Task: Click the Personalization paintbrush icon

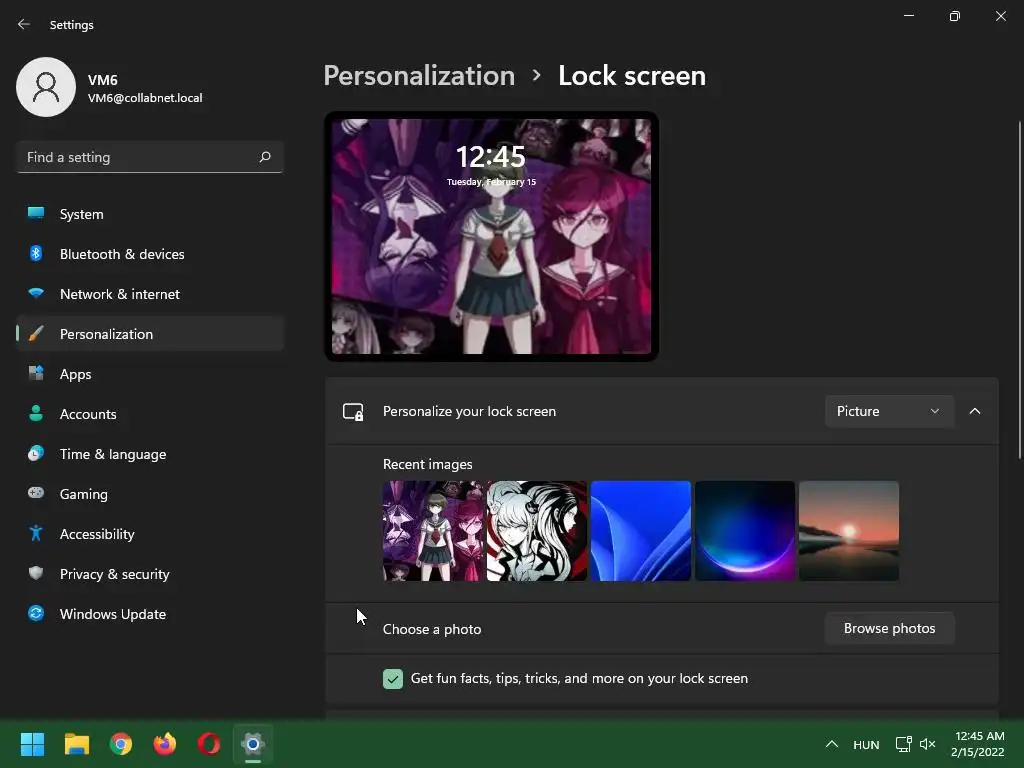Action: pos(36,334)
